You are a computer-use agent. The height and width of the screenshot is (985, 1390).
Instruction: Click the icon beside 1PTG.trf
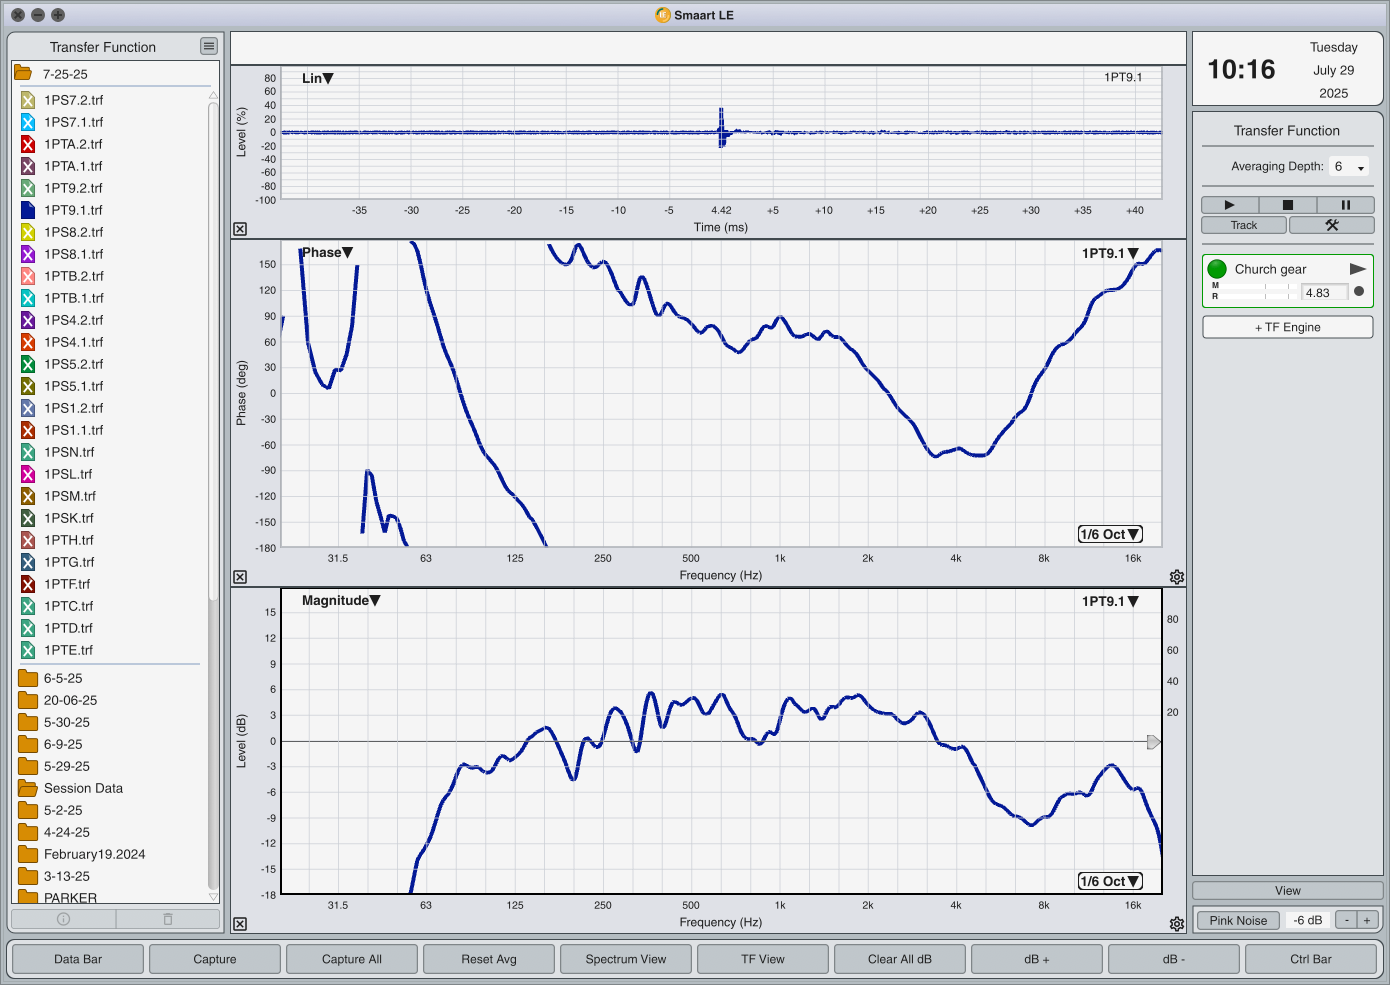28,562
